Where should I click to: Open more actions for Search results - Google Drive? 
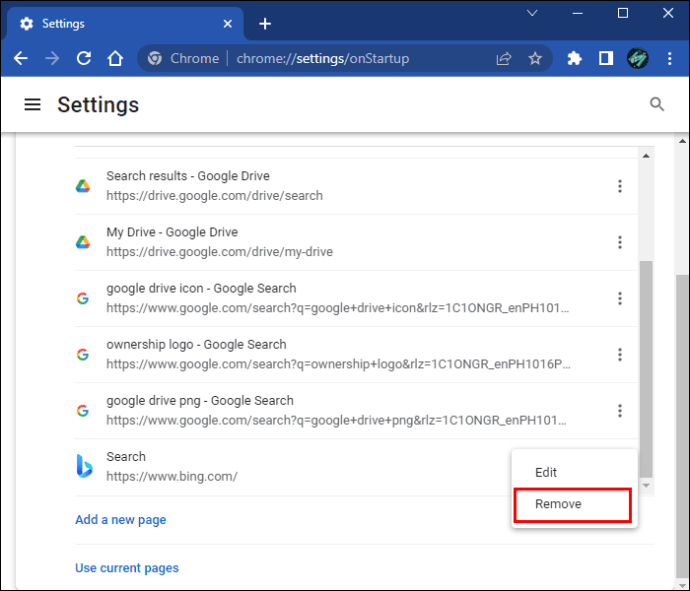620,186
